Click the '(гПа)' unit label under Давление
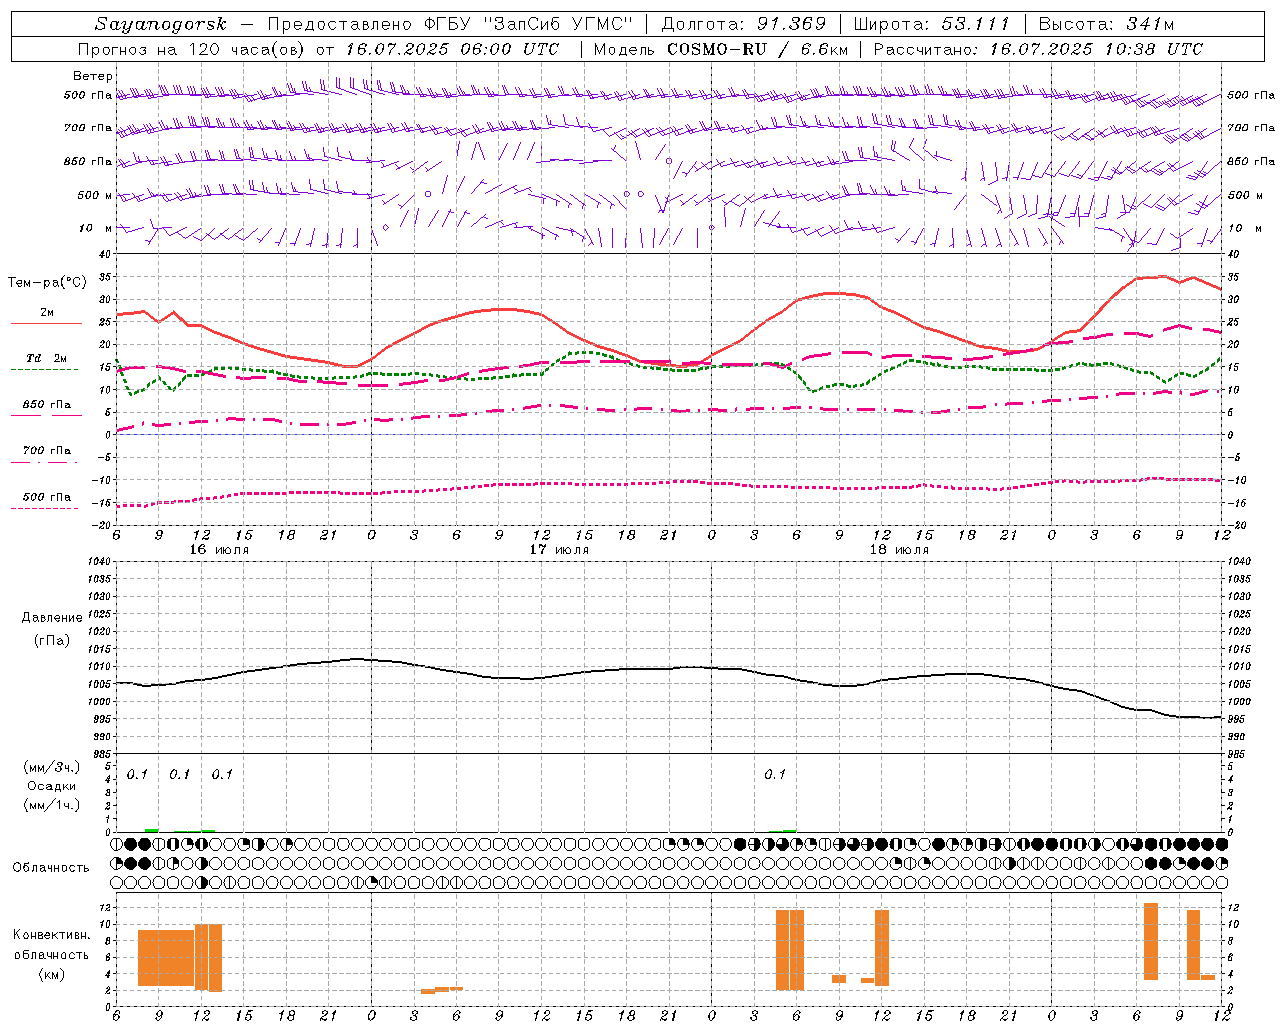The image size is (1280, 1024). pyautogui.click(x=52, y=641)
